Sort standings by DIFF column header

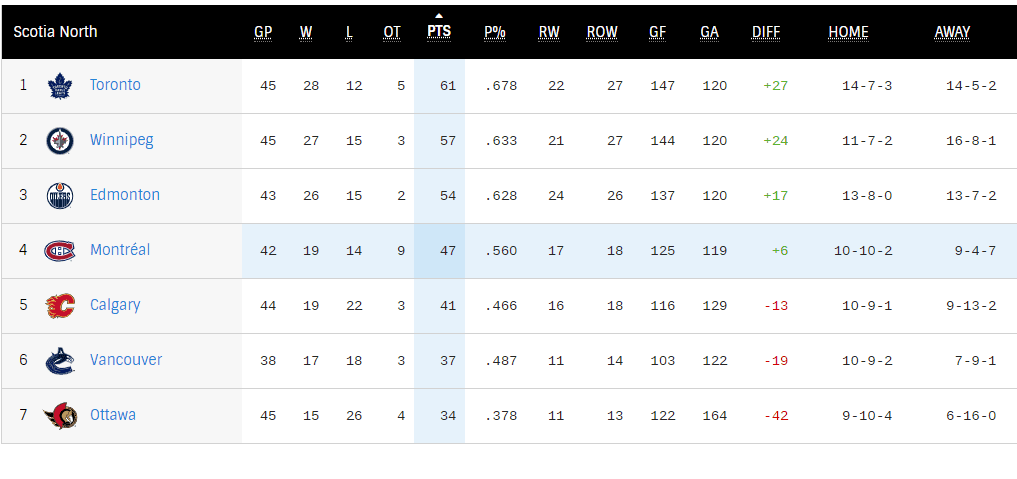766,32
